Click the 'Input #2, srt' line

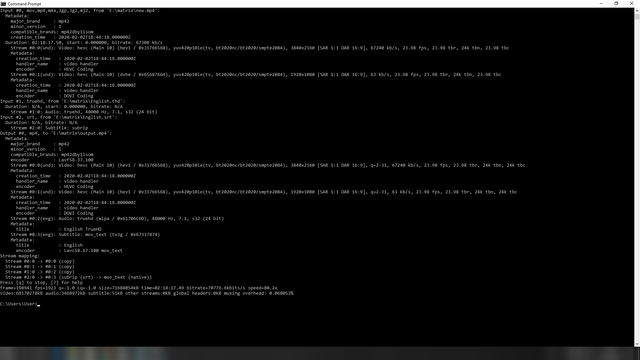(59, 117)
